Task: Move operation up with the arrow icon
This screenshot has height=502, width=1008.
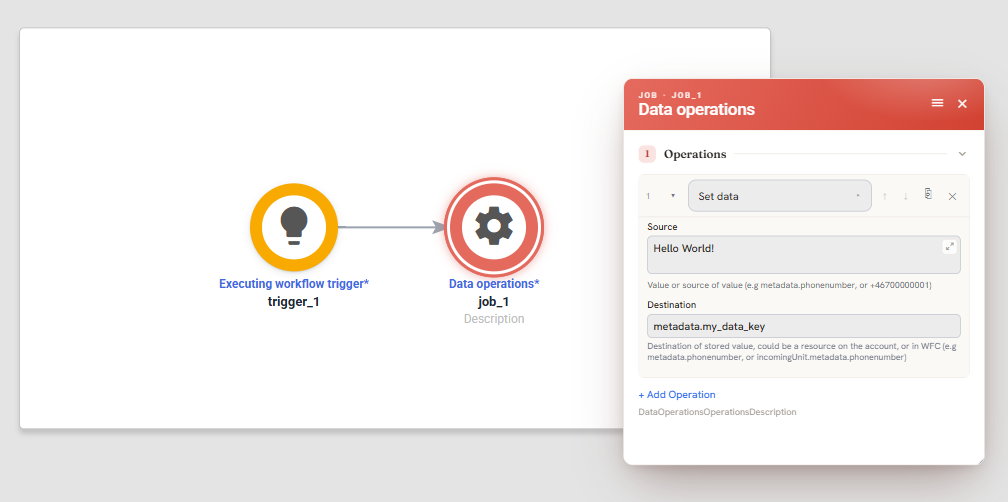Action: pos(885,197)
